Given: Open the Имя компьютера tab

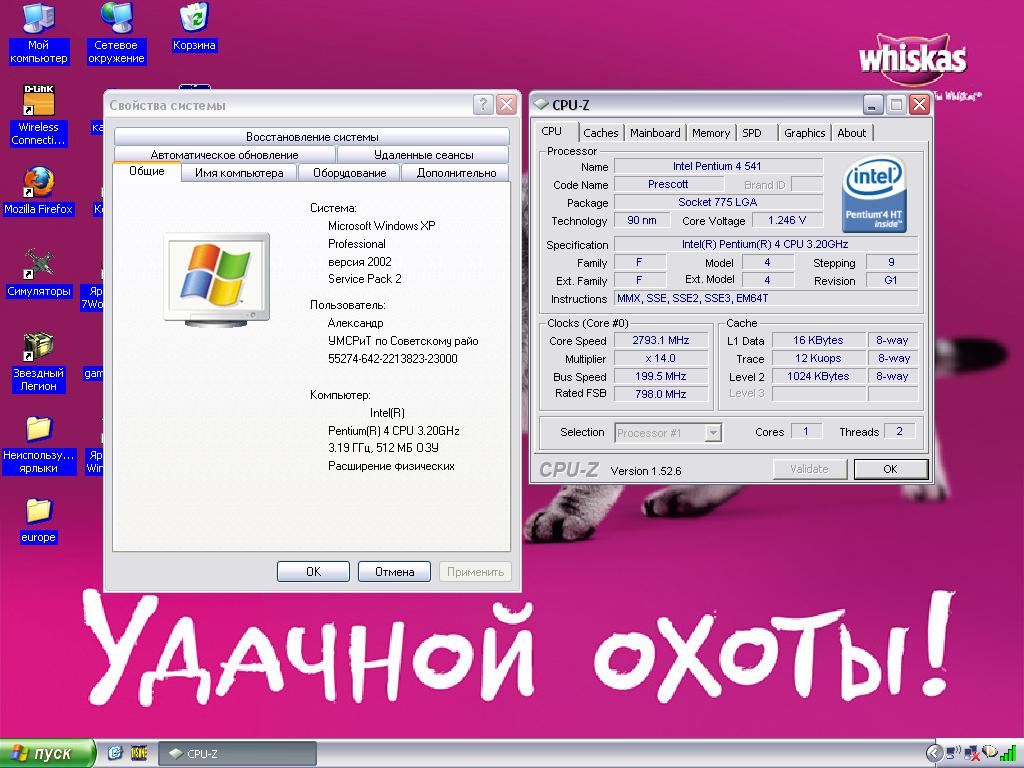Looking at the screenshot, I should [239, 173].
